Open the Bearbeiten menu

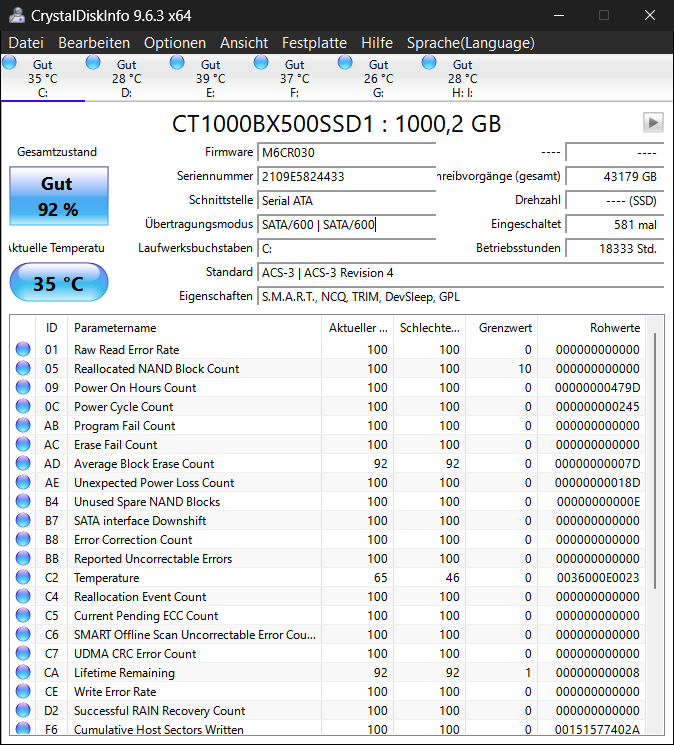pos(94,43)
